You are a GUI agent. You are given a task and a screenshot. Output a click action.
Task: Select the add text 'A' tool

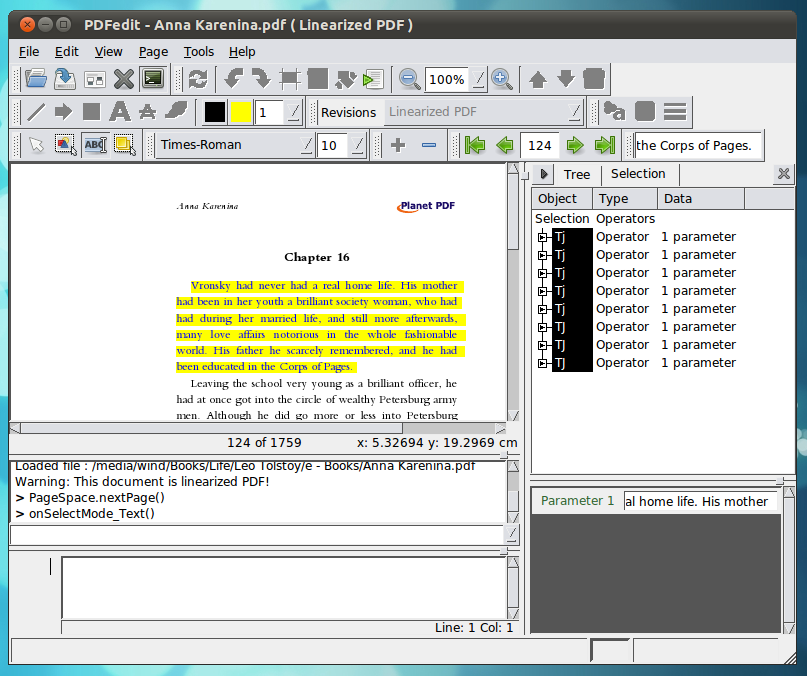[x=119, y=112]
